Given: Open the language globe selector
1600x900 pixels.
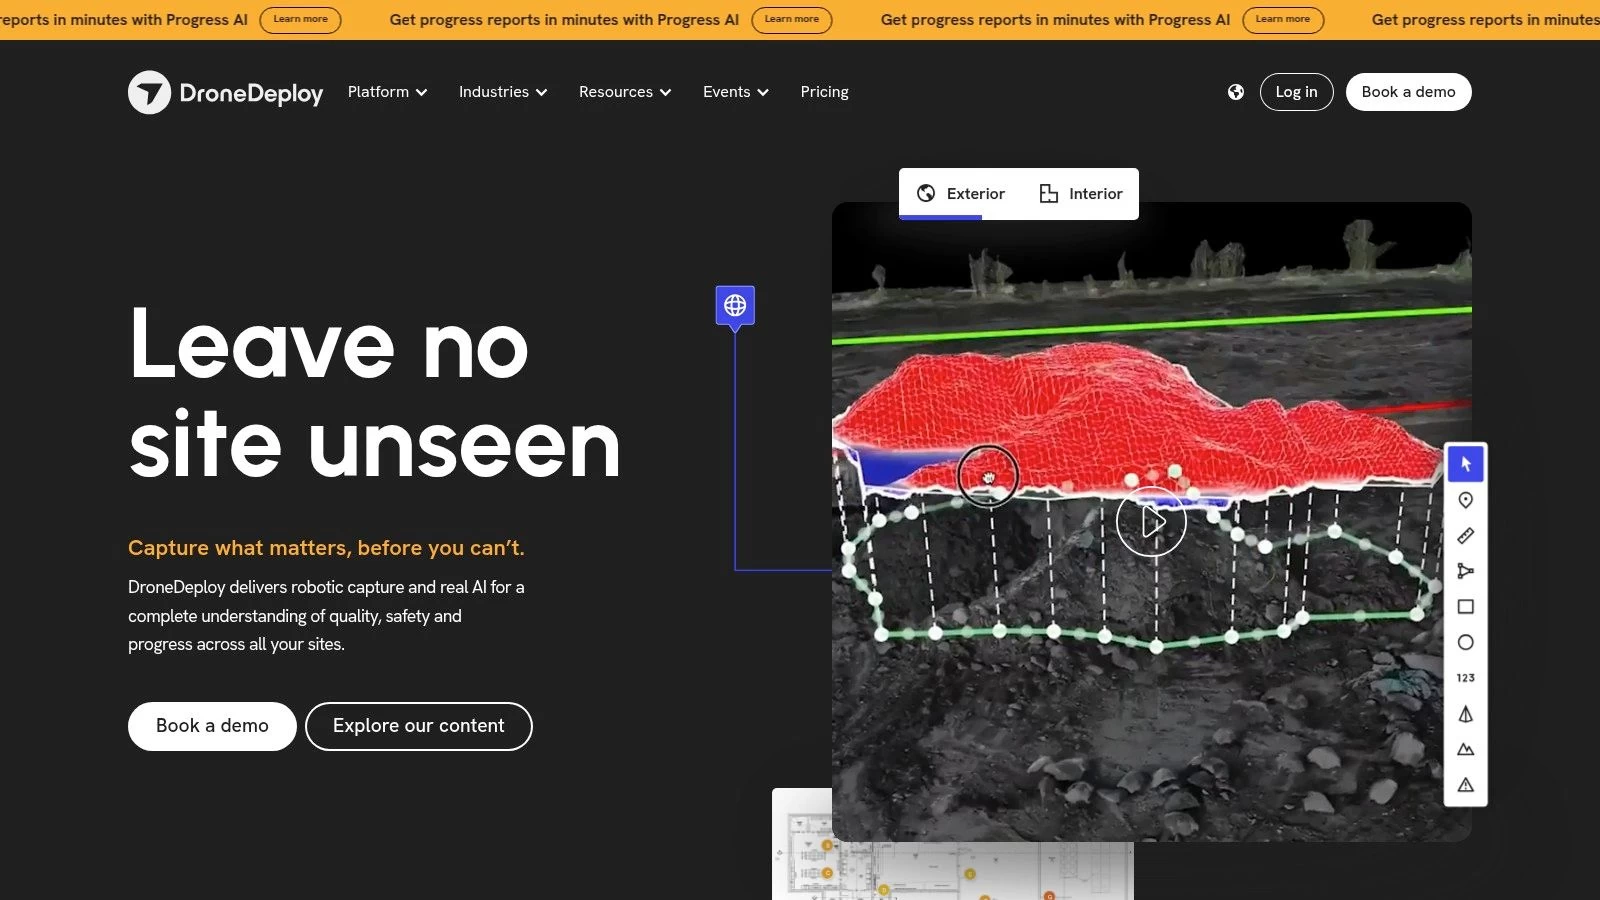Looking at the screenshot, I should [x=1236, y=91].
